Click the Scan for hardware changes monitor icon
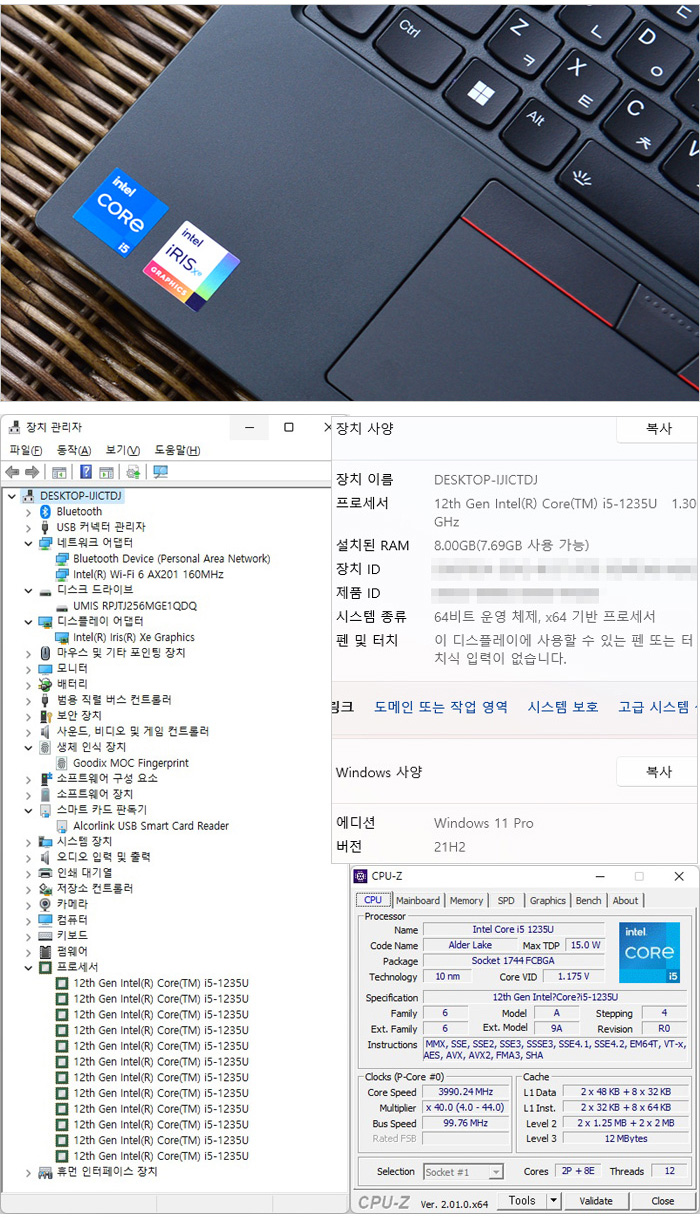The width and height of the screenshot is (700, 1220). tap(160, 472)
